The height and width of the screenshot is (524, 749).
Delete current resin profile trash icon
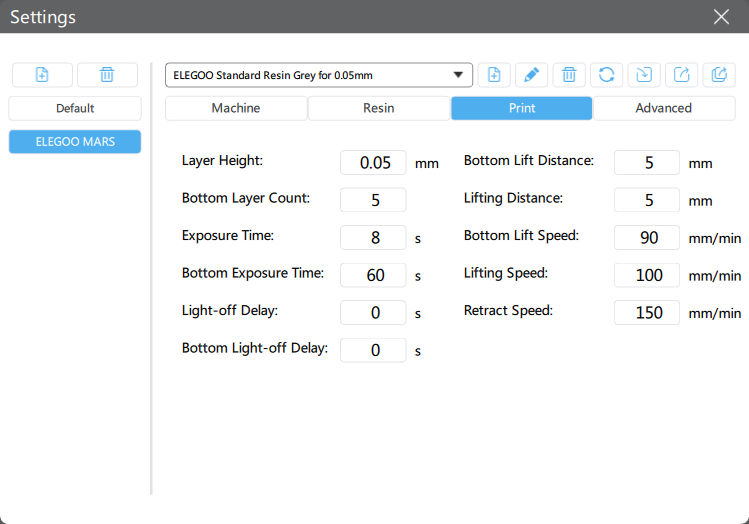pyautogui.click(x=569, y=75)
